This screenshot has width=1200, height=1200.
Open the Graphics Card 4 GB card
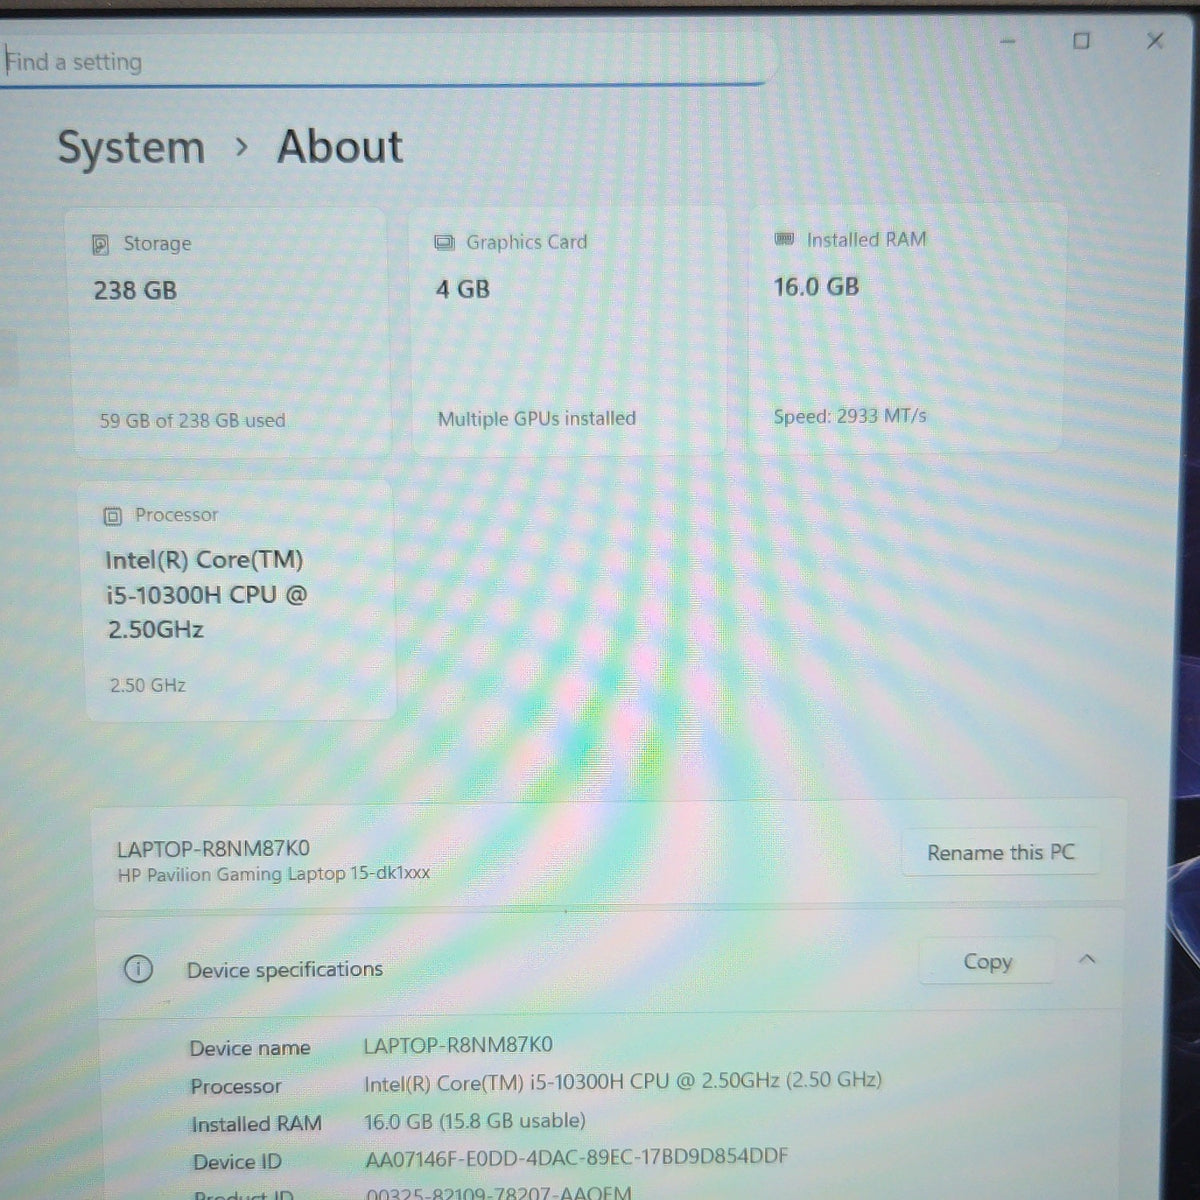coord(568,331)
